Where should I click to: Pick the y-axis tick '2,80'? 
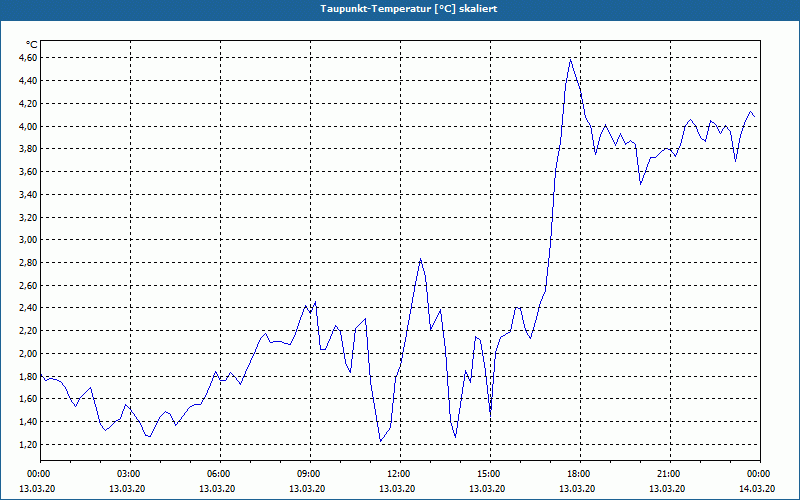(x=29, y=263)
